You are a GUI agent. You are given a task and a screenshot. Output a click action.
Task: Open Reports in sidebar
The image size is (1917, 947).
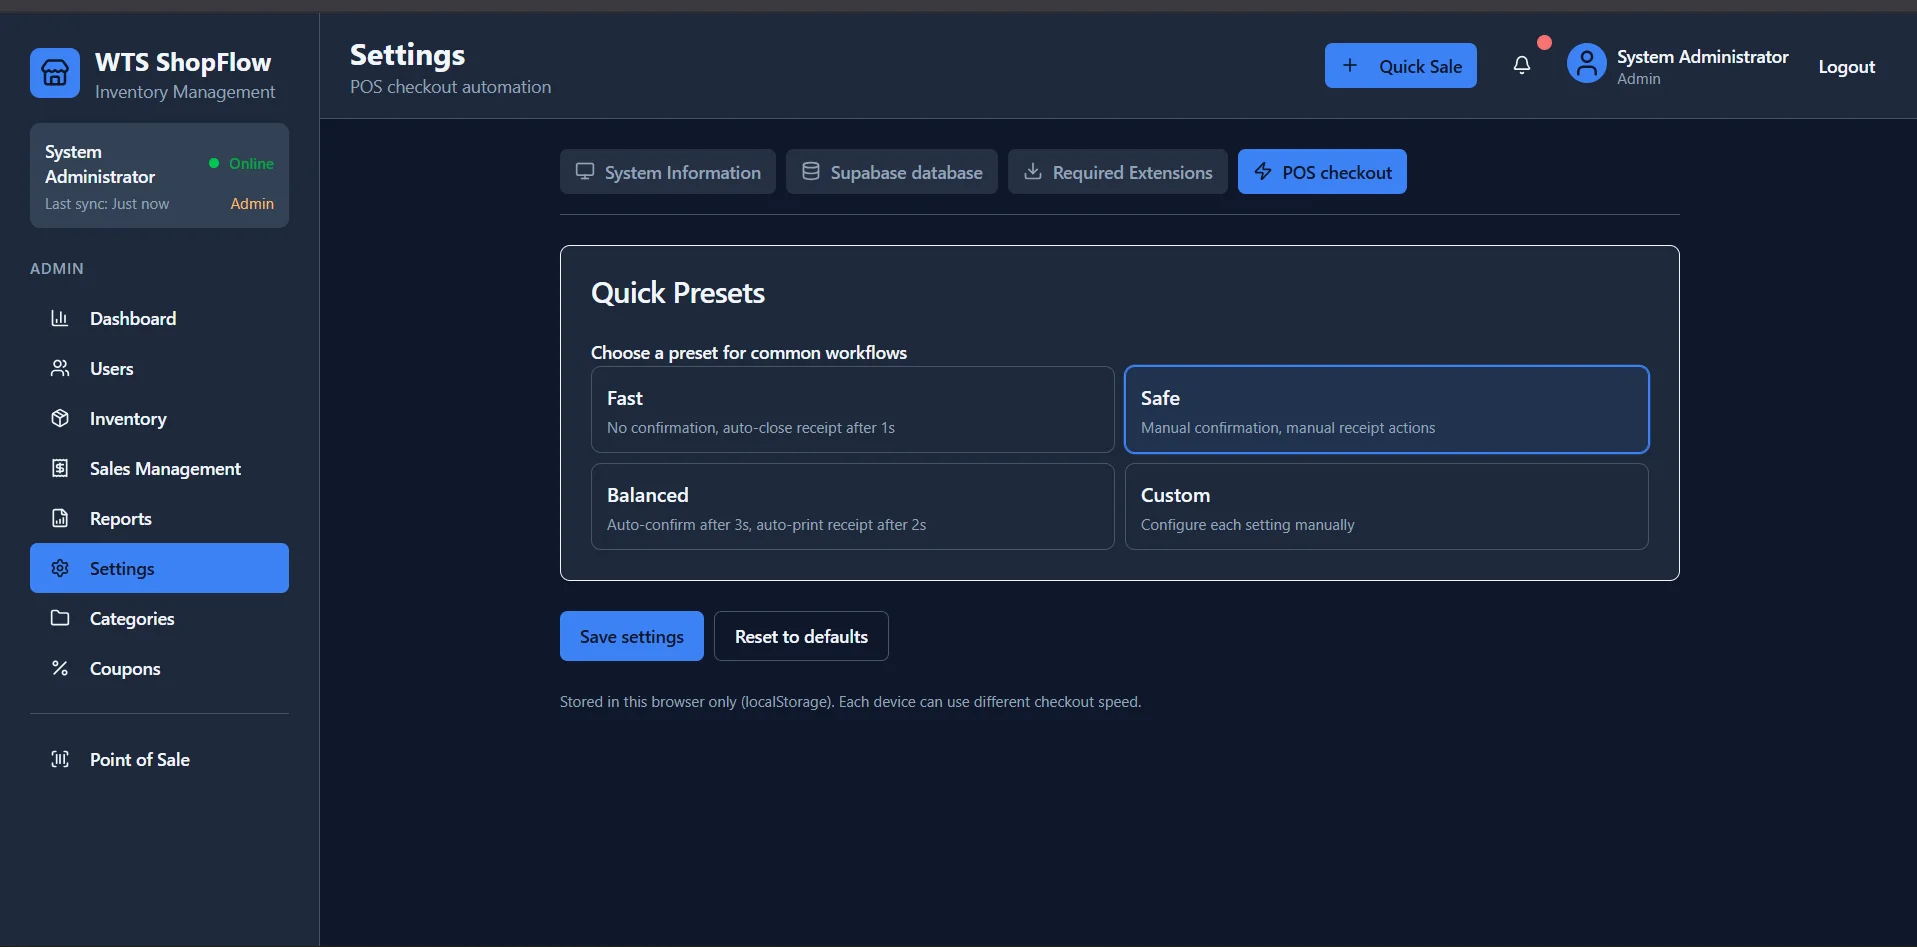[159, 518]
